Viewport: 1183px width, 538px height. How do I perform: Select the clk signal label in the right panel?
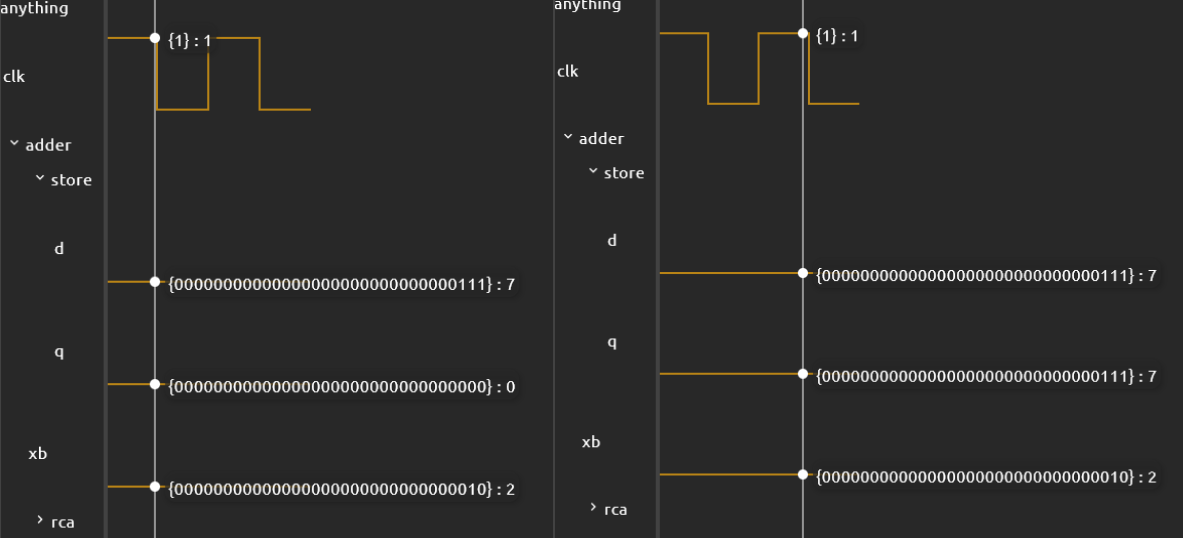[x=567, y=72]
